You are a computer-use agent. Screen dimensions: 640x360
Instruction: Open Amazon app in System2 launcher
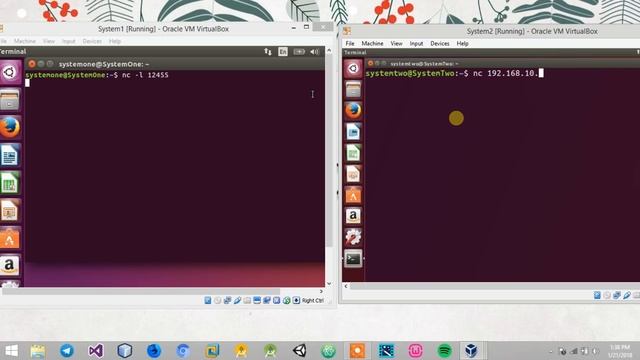click(353, 216)
